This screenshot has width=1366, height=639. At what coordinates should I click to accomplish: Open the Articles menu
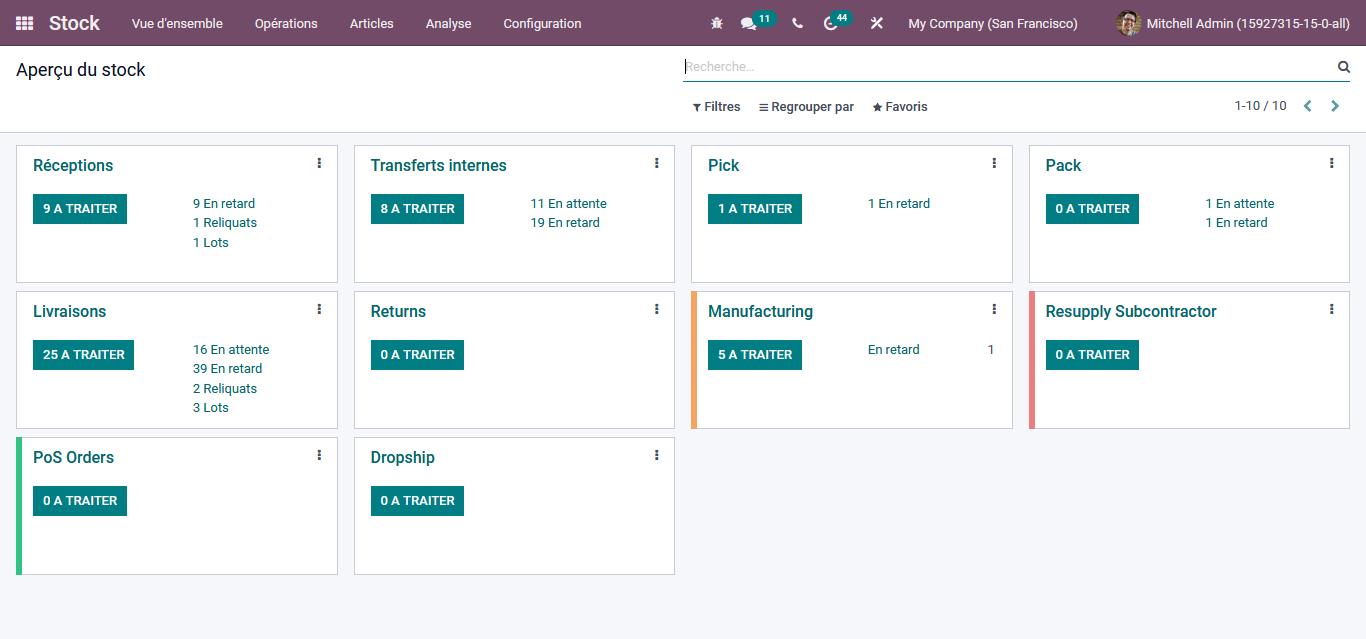[372, 23]
